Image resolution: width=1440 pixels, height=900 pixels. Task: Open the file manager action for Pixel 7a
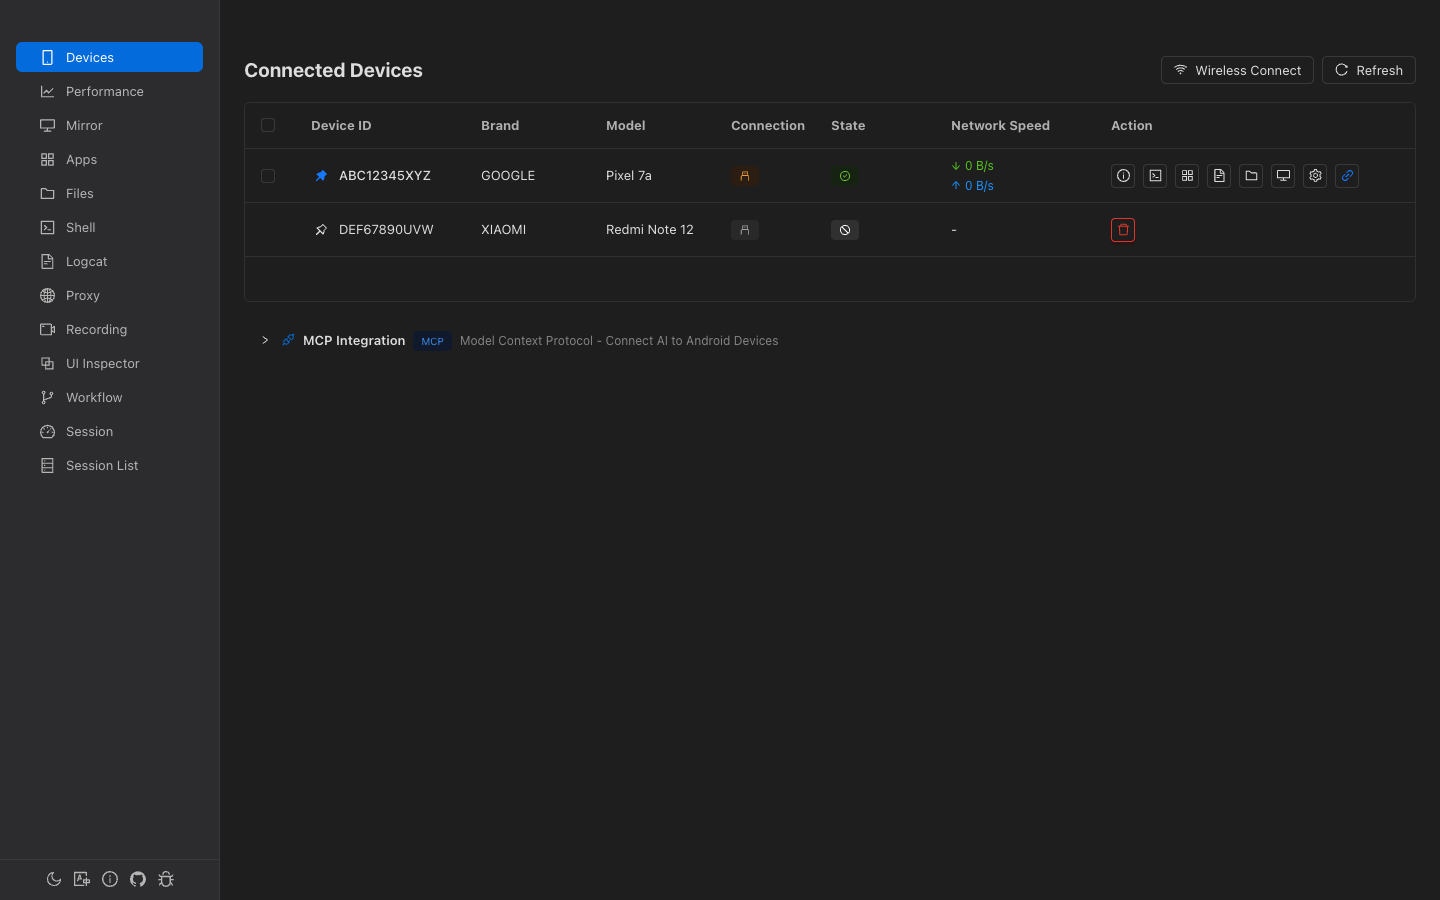pyautogui.click(x=1251, y=175)
